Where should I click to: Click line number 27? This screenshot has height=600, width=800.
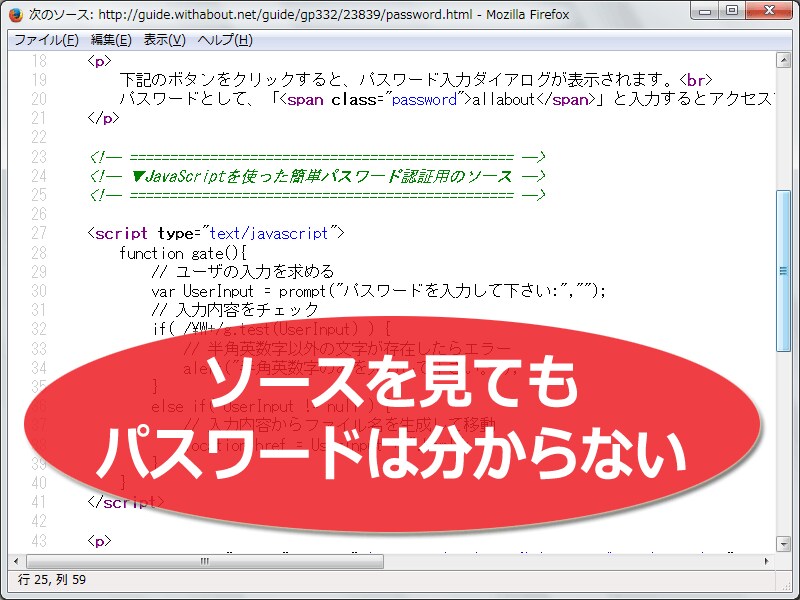39,233
